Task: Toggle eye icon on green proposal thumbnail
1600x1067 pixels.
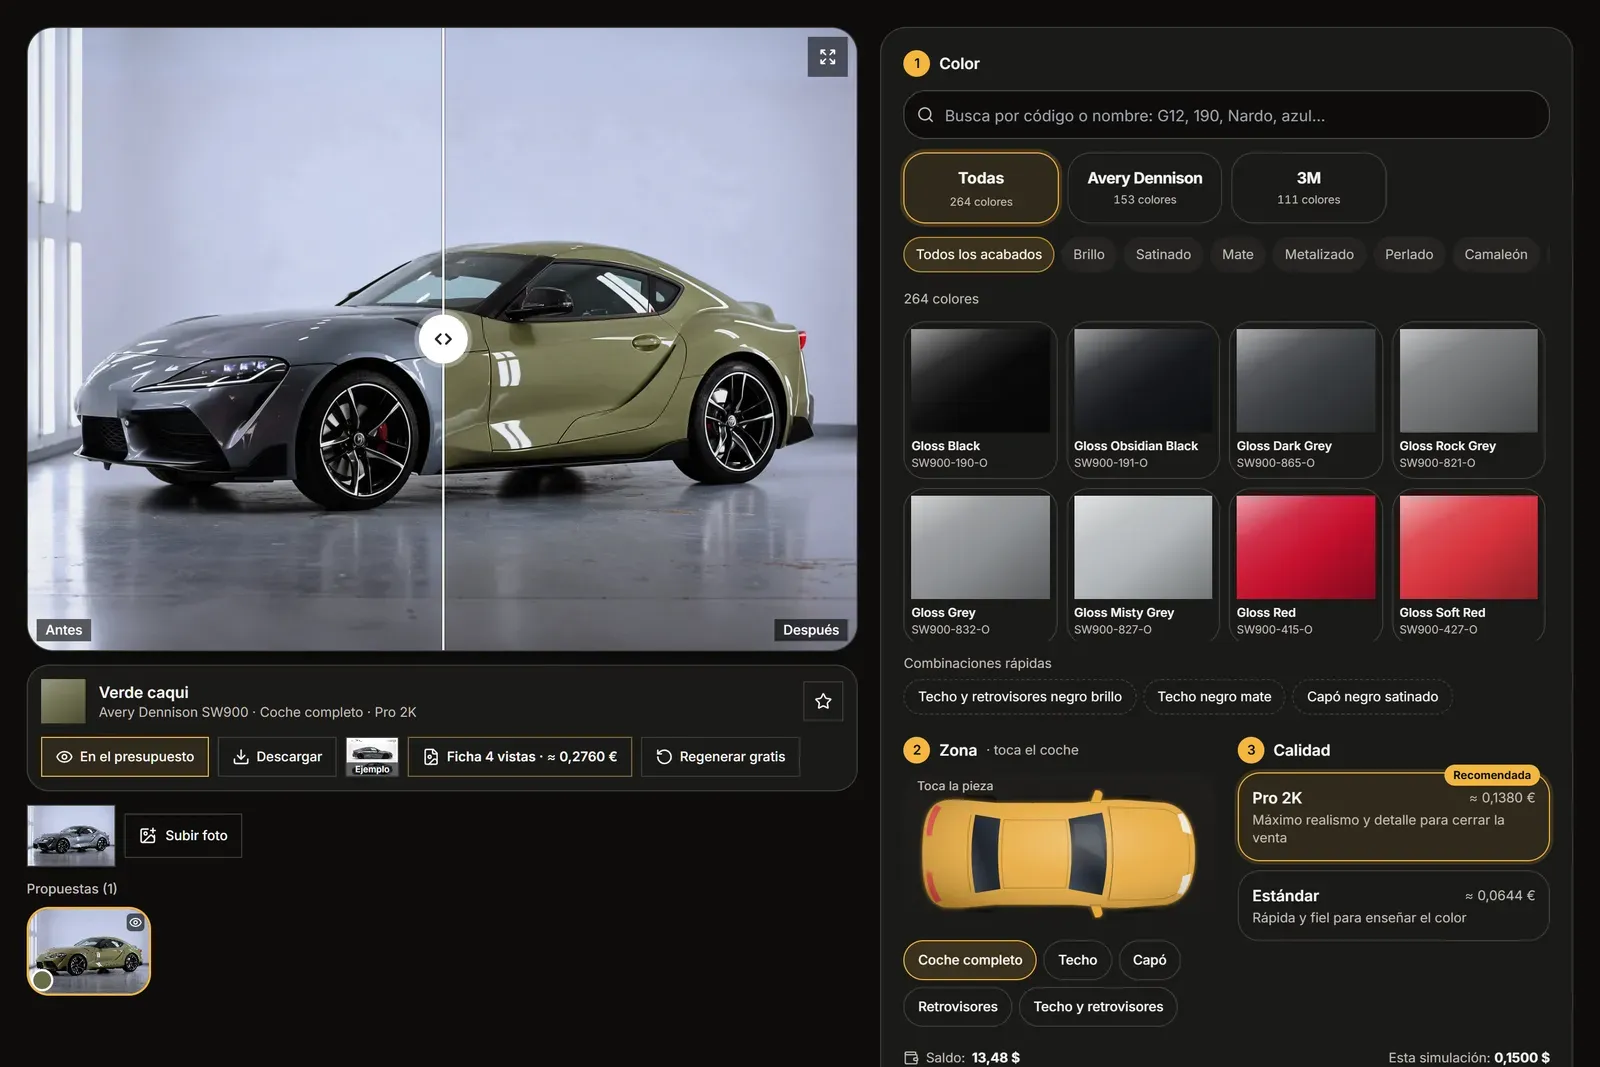Action: pyautogui.click(x=135, y=922)
